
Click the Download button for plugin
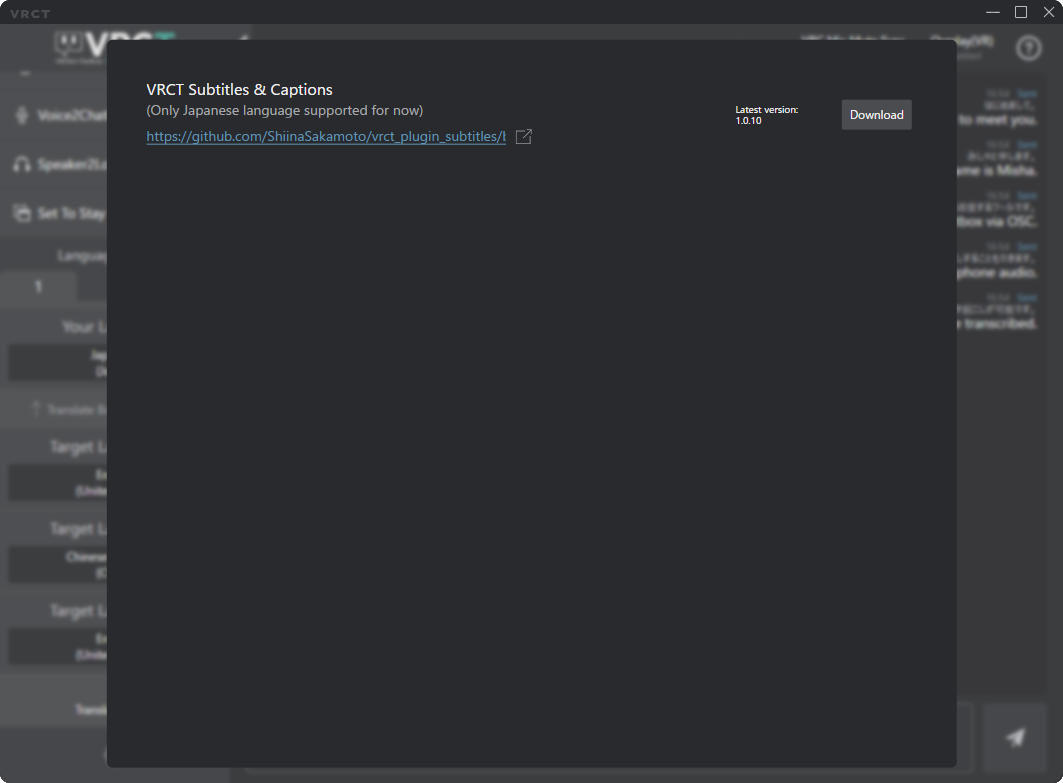coord(876,115)
